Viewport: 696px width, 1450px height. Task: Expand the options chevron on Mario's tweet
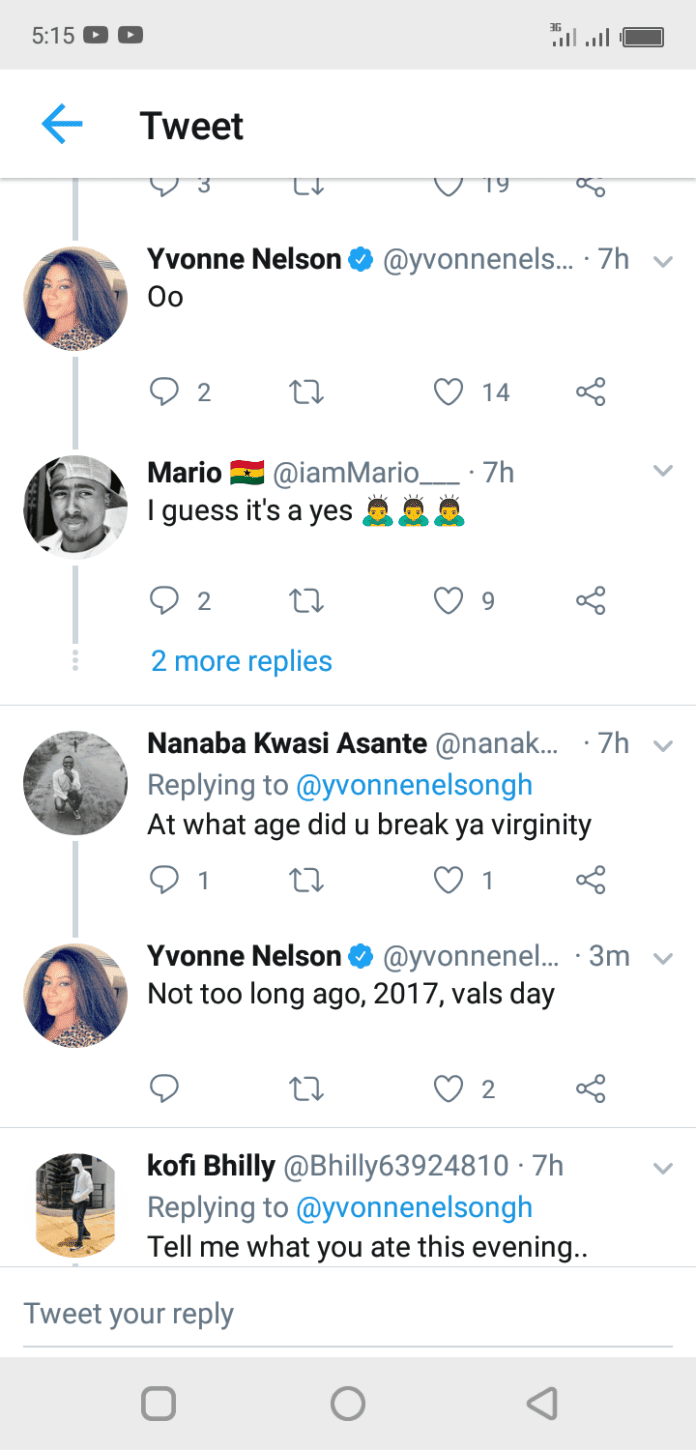(663, 471)
